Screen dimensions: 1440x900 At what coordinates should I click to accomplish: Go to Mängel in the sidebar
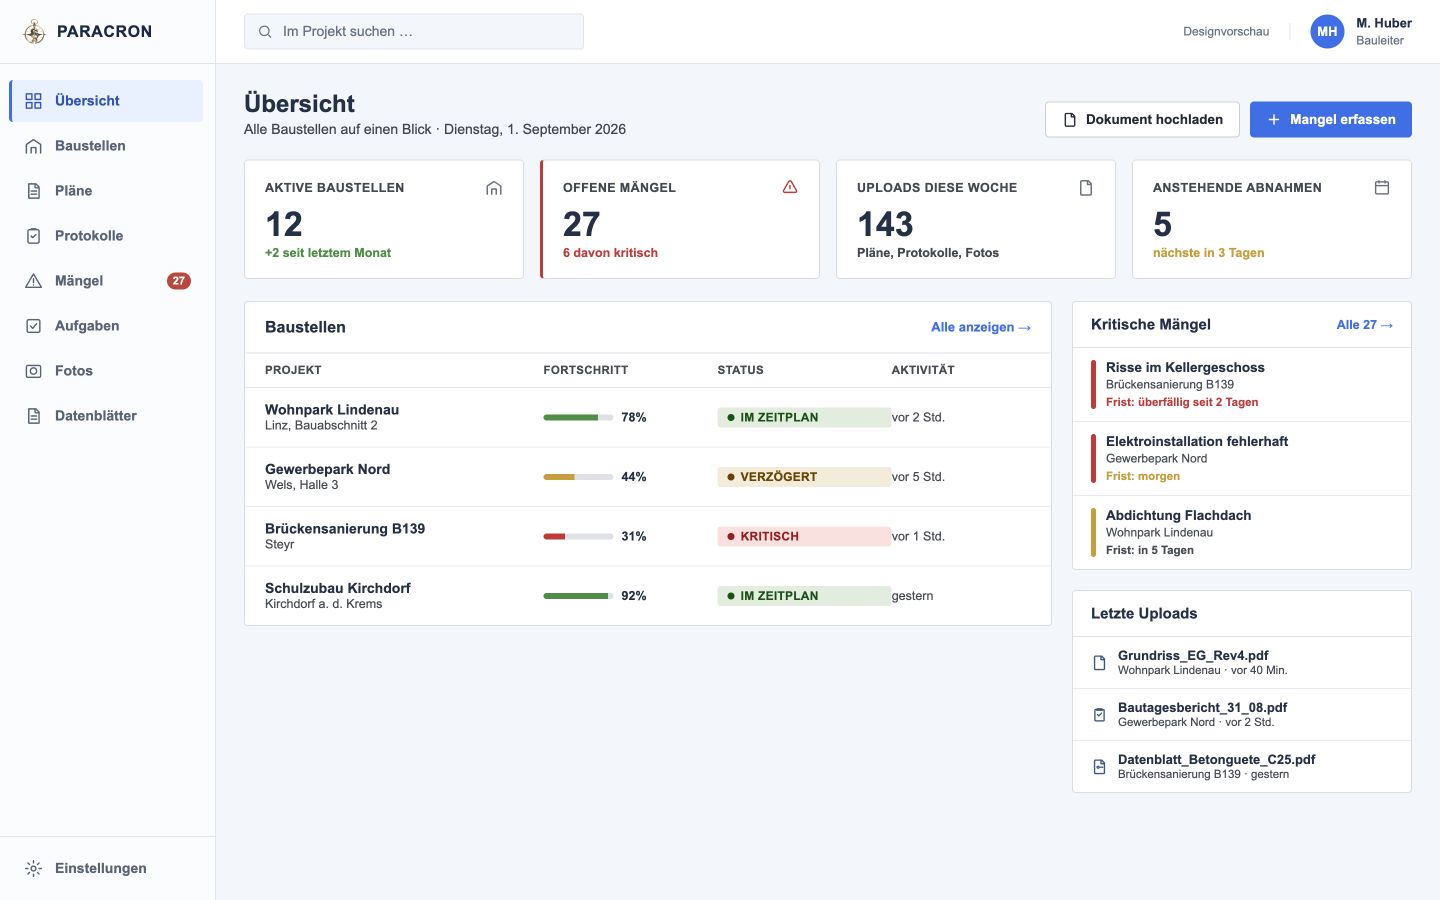click(x=106, y=281)
